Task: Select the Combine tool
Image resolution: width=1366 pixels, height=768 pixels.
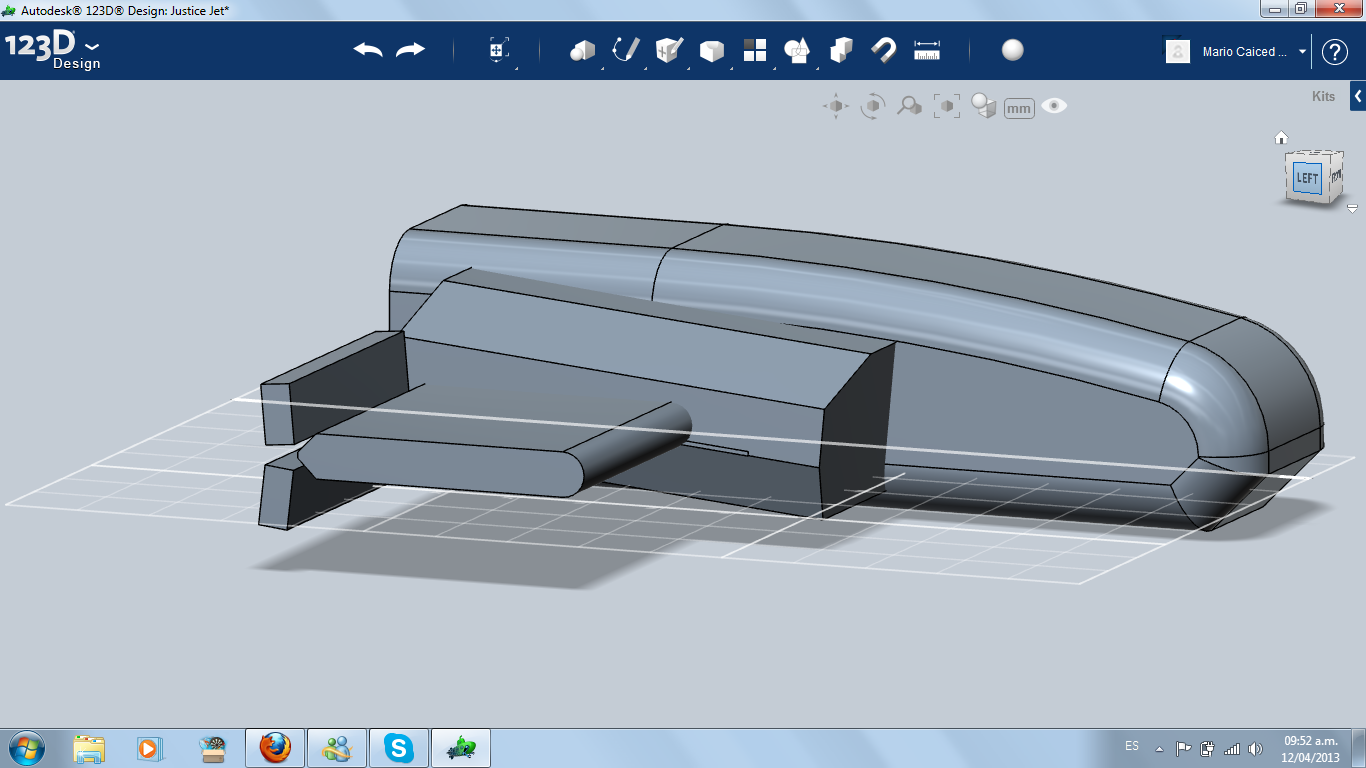Action: tap(841, 50)
